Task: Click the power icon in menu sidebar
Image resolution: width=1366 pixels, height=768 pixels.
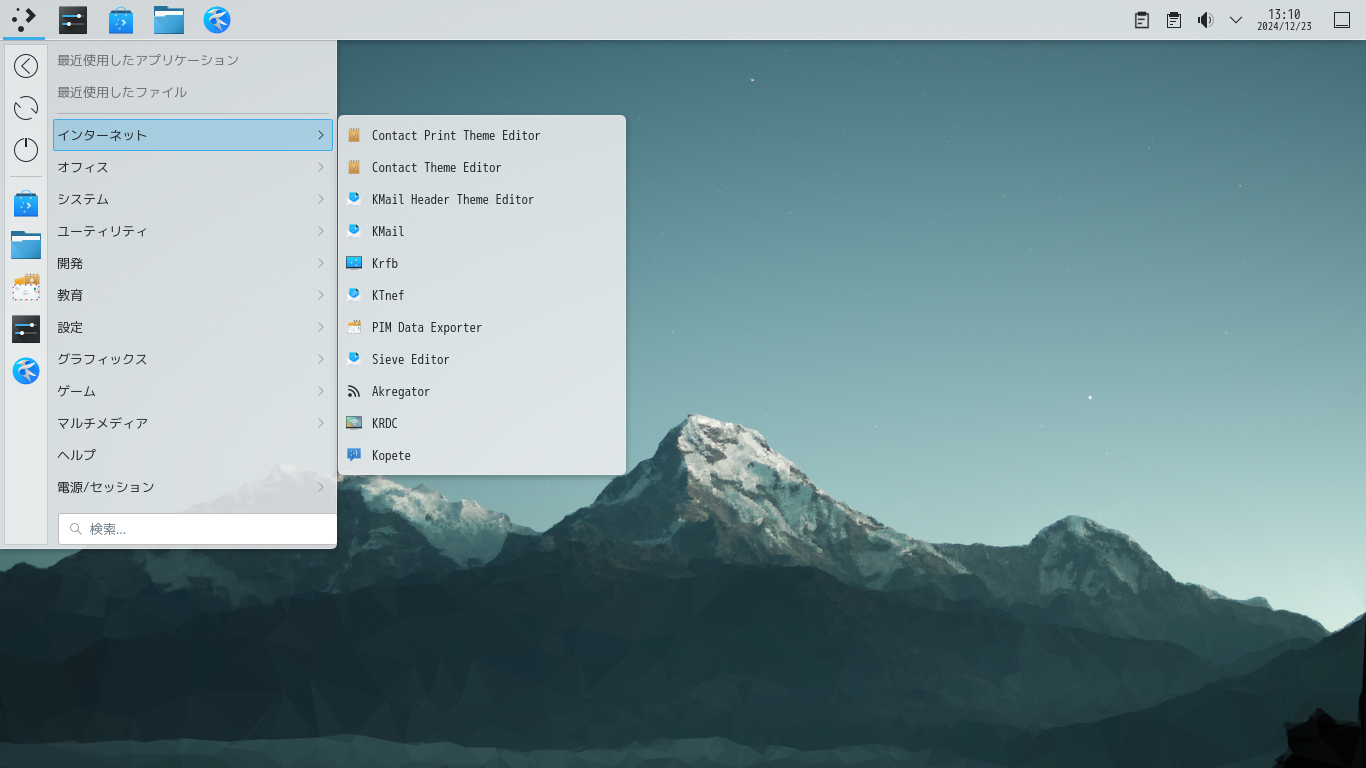Action: click(x=26, y=150)
